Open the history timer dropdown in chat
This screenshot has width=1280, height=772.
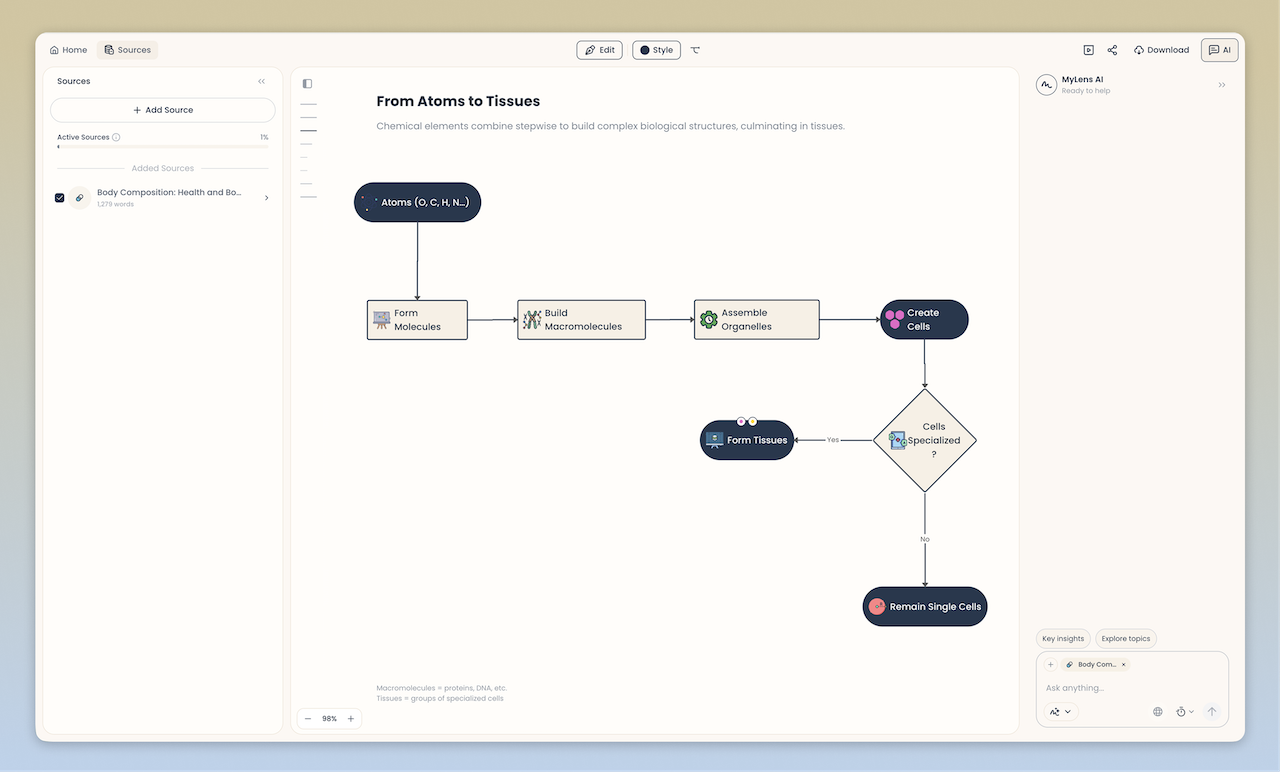pyautogui.click(x=1183, y=711)
